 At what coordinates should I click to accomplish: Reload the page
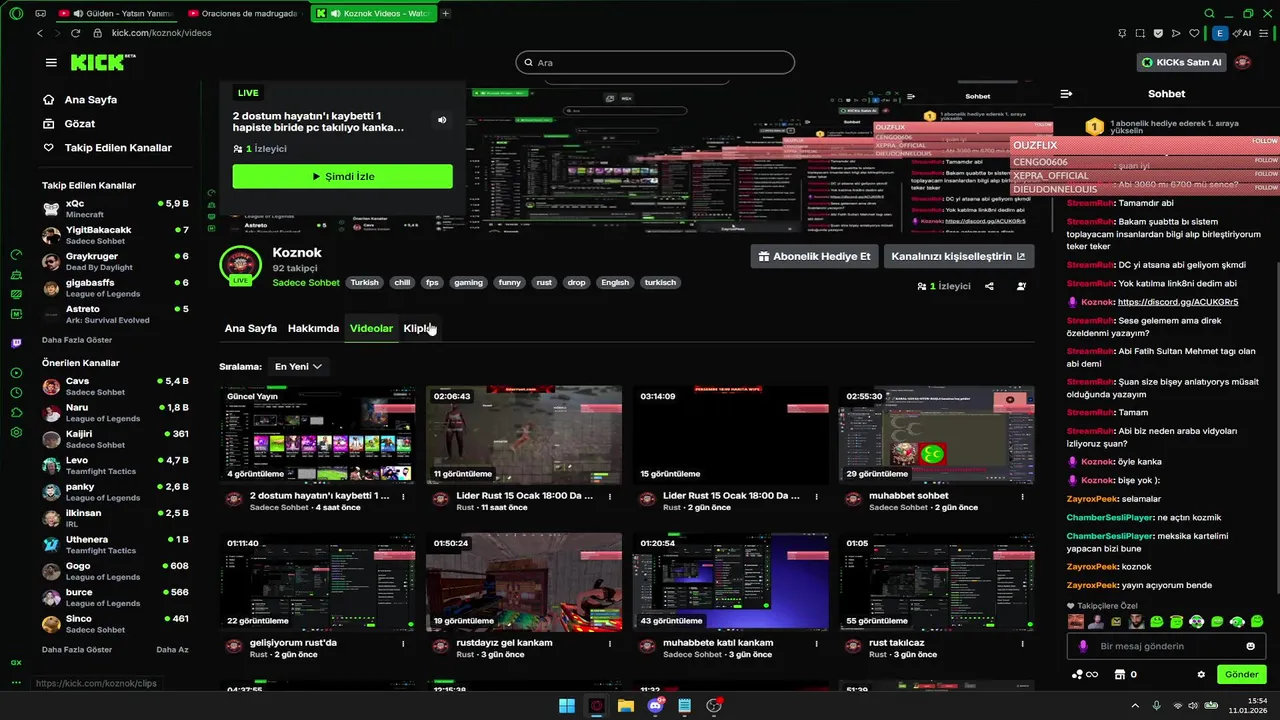click(75, 33)
